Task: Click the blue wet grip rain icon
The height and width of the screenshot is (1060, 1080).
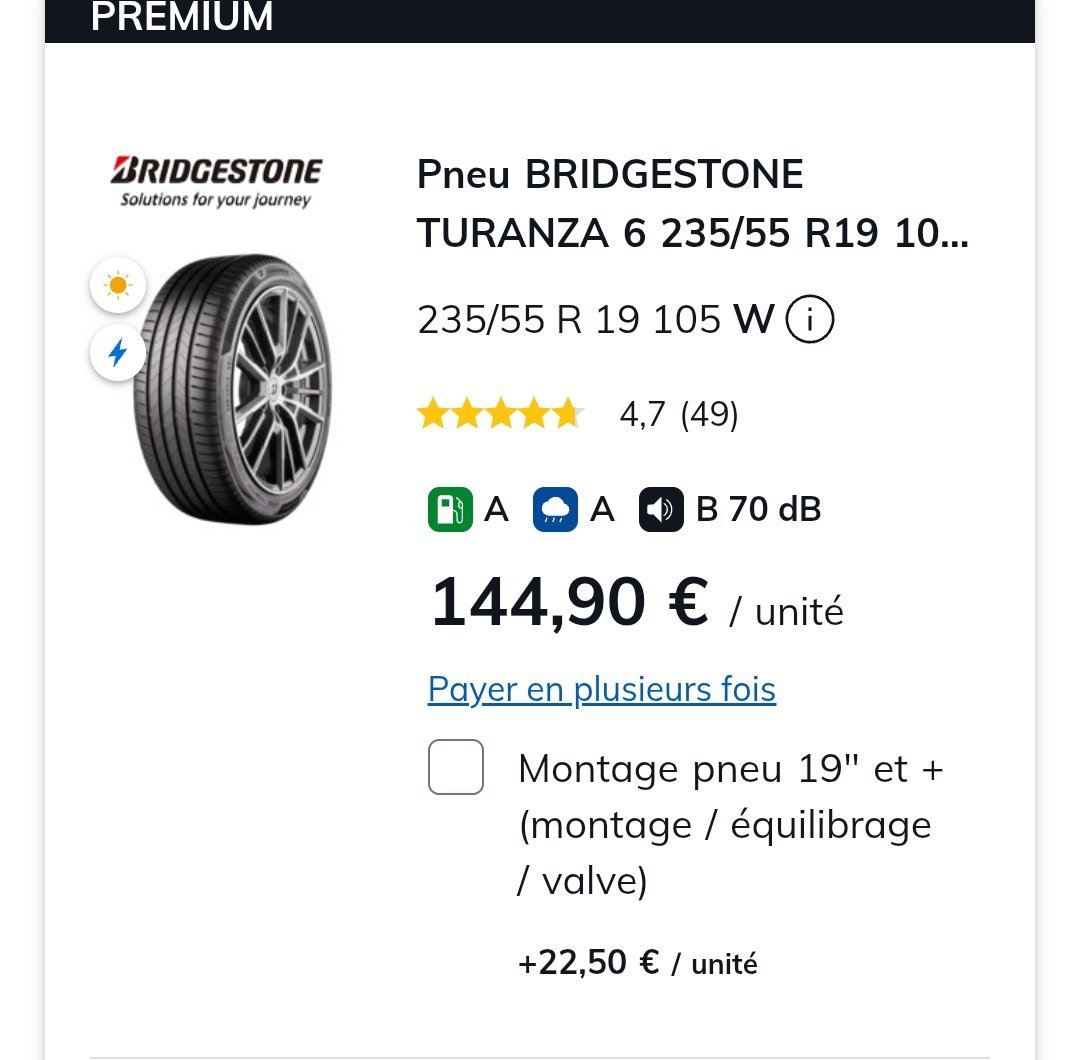Action: point(555,510)
